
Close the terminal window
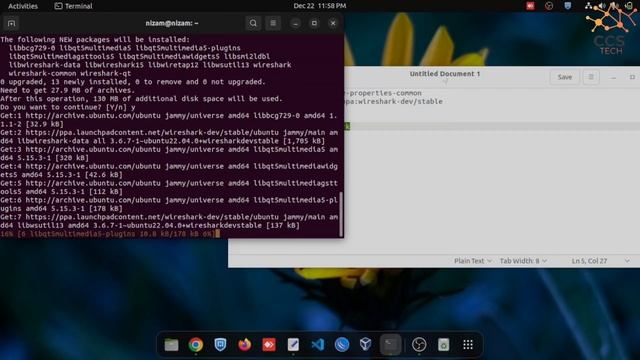coord(333,23)
